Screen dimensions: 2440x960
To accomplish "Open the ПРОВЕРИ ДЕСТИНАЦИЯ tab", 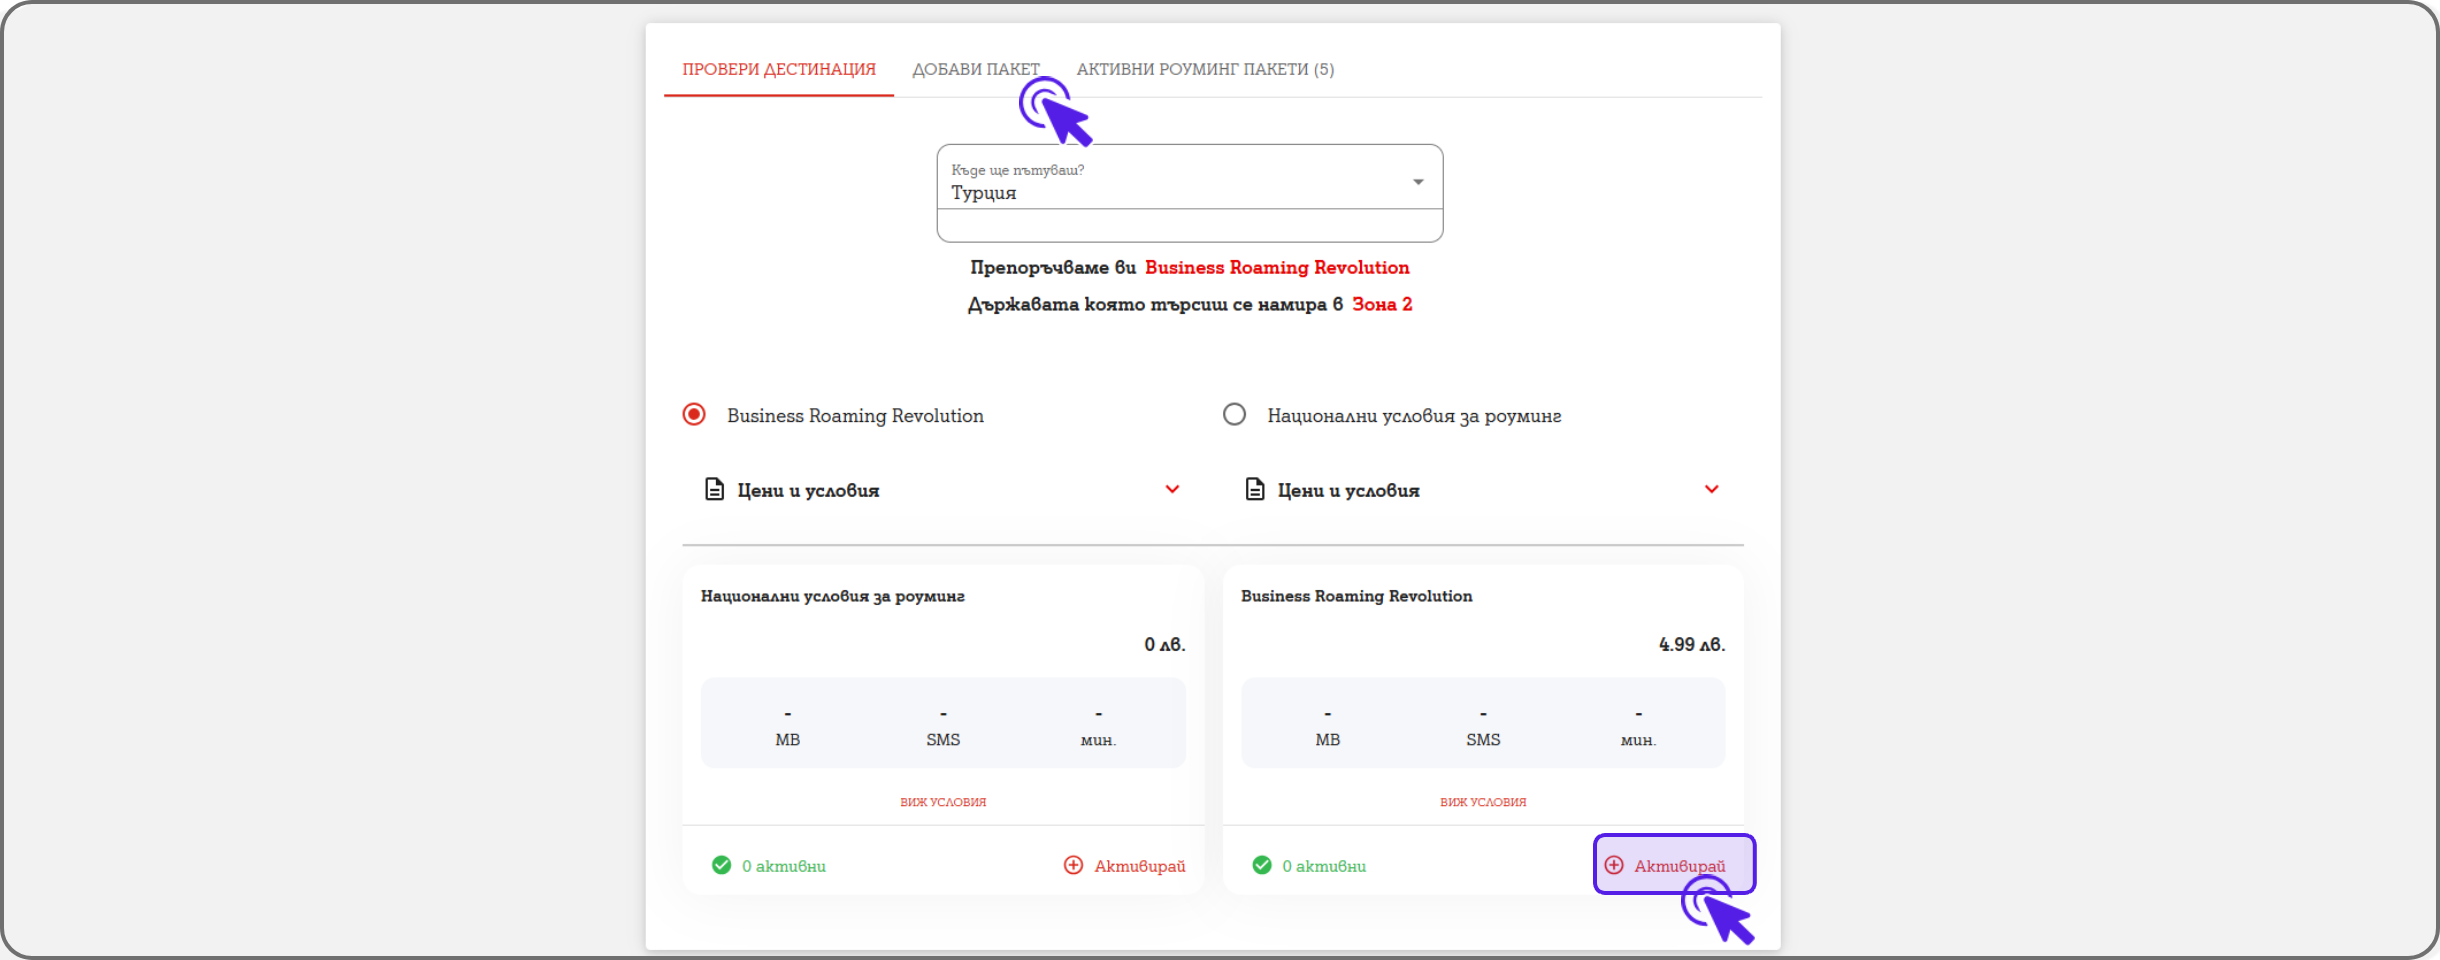I will tap(779, 69).
